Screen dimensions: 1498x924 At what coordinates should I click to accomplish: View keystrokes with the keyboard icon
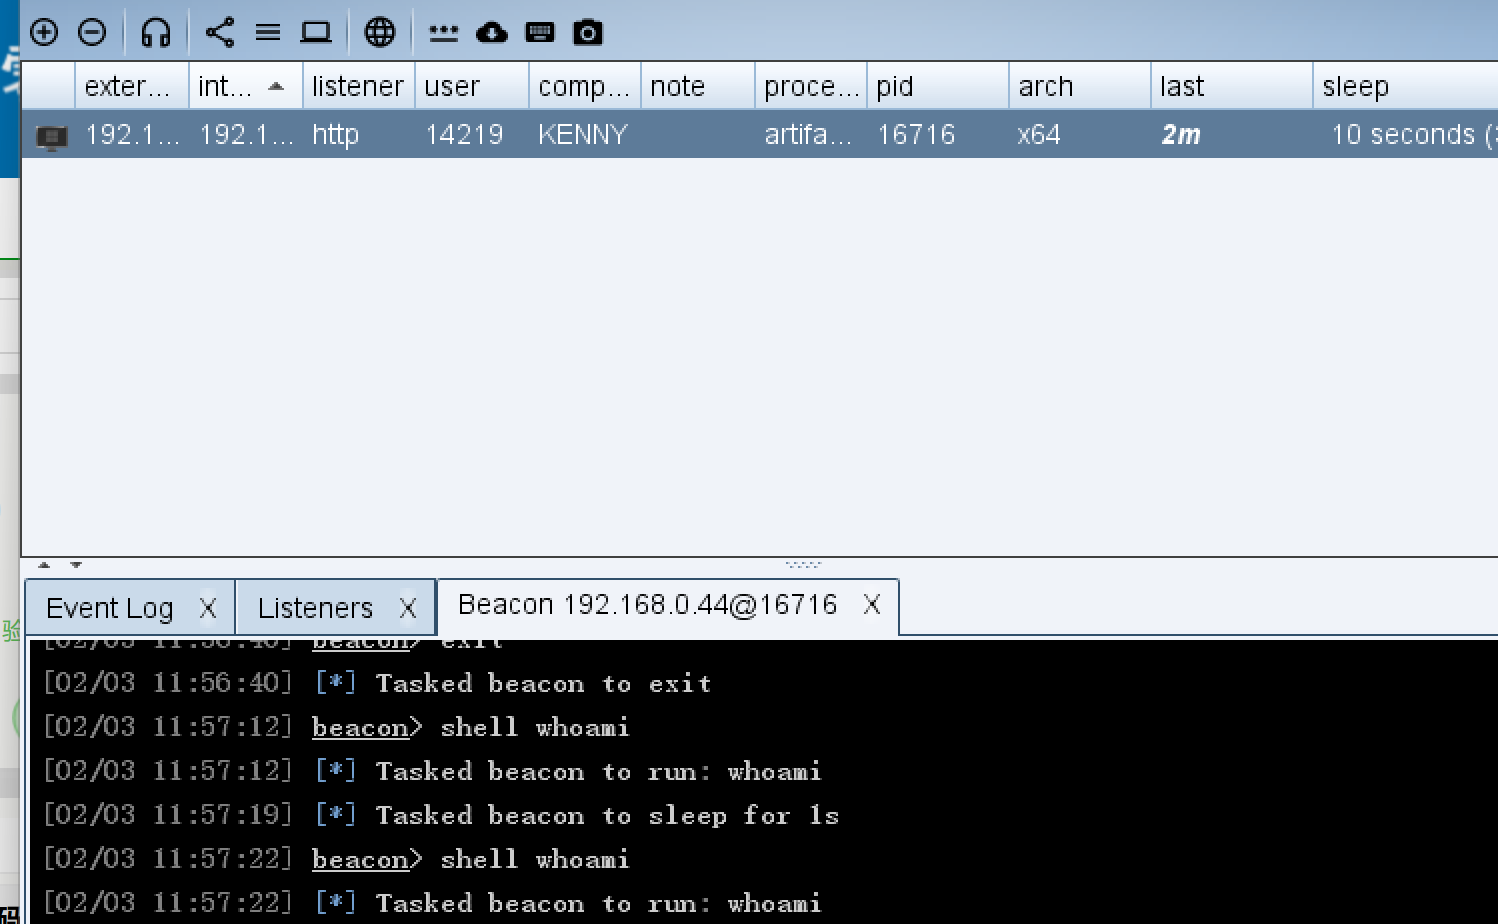tap(540, 32)
